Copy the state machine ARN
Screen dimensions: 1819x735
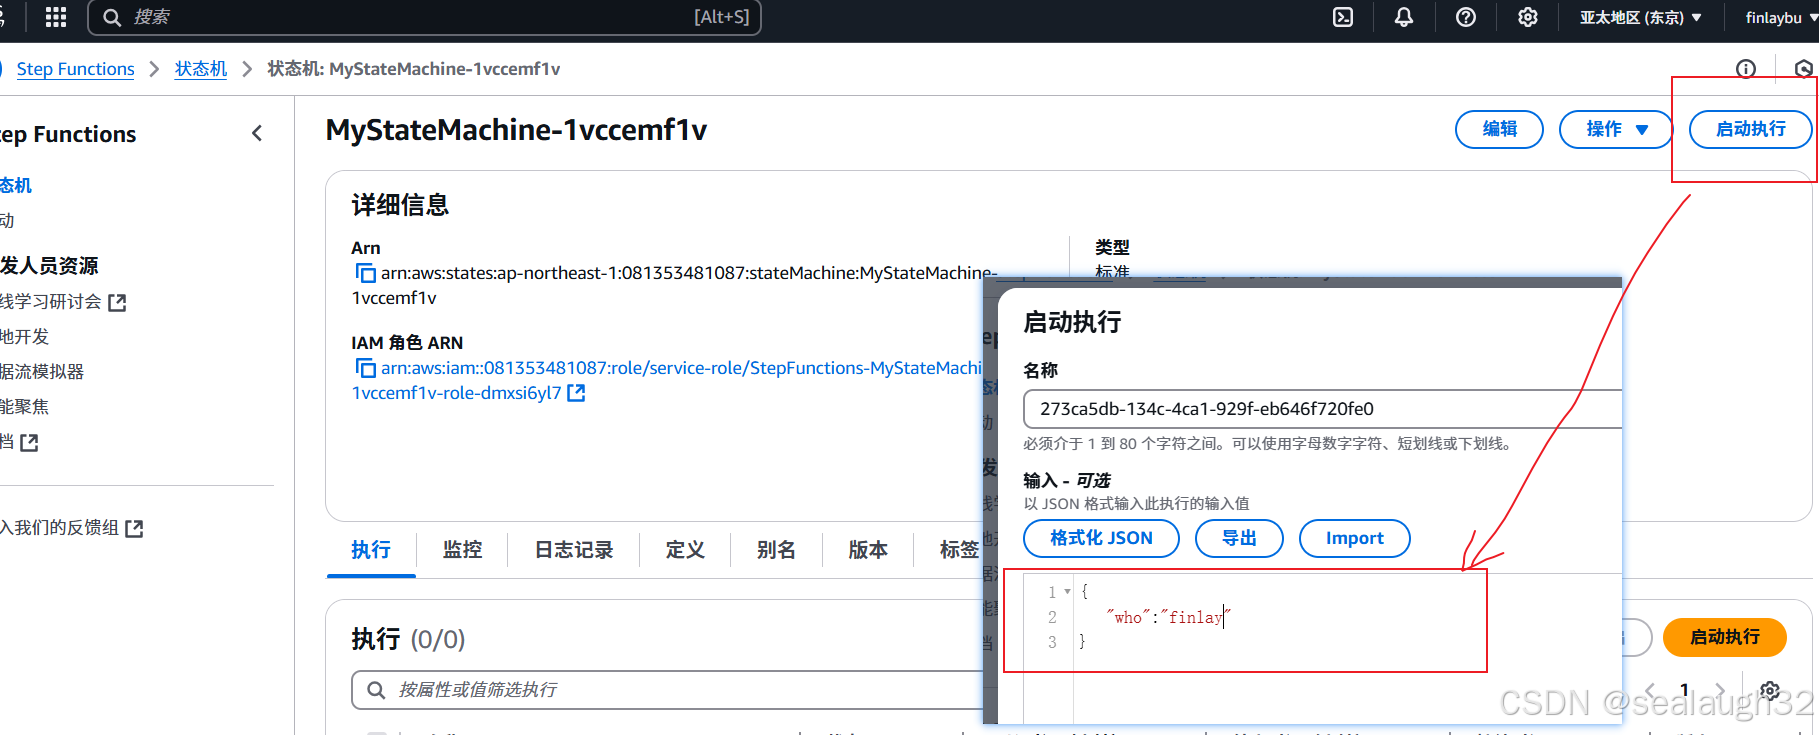(365, 273)
